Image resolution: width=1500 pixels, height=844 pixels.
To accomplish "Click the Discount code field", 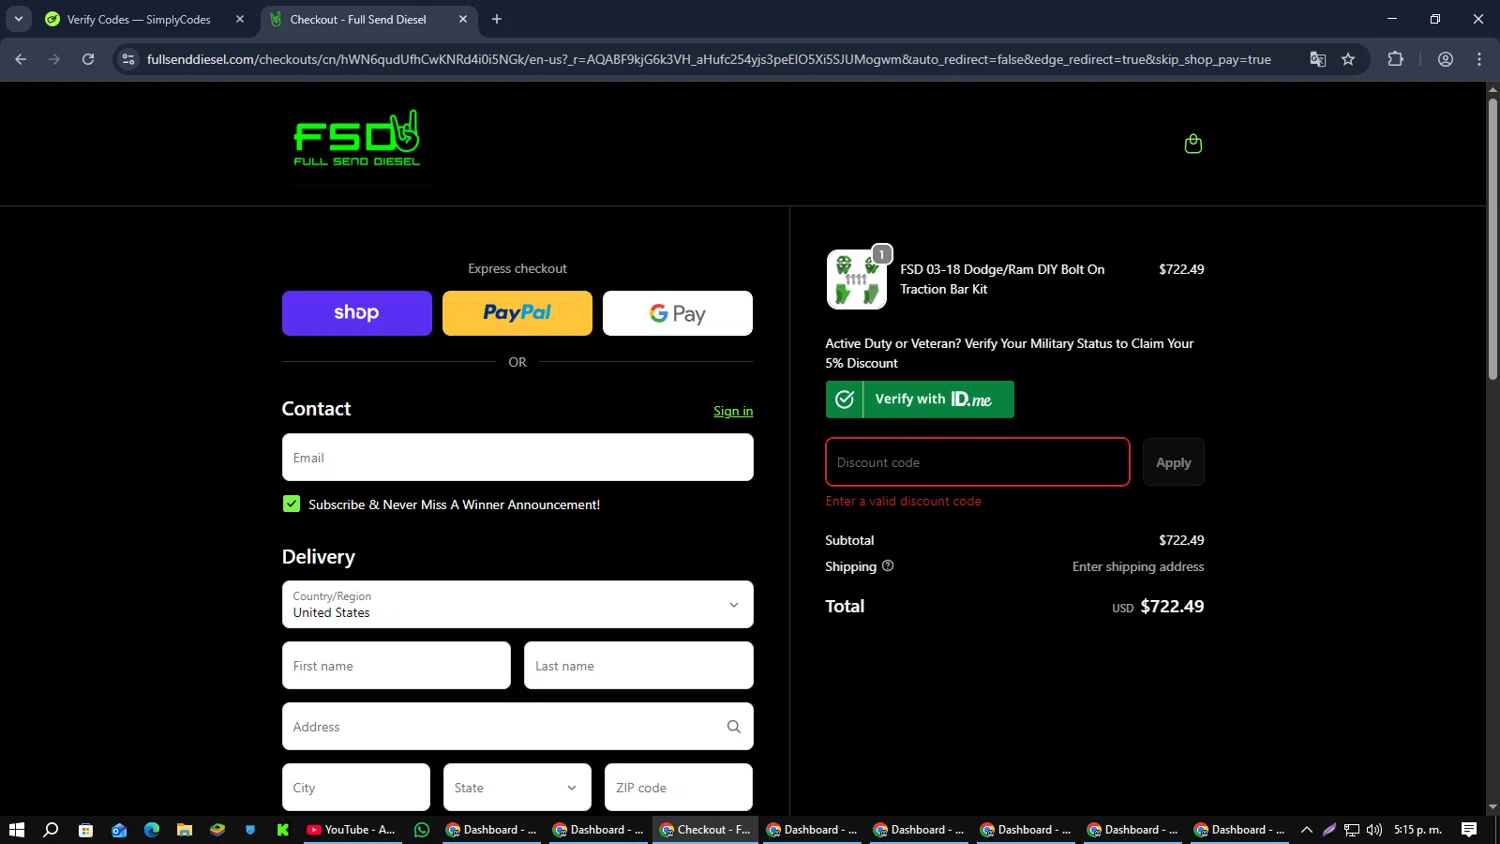I will coord(977,462).
